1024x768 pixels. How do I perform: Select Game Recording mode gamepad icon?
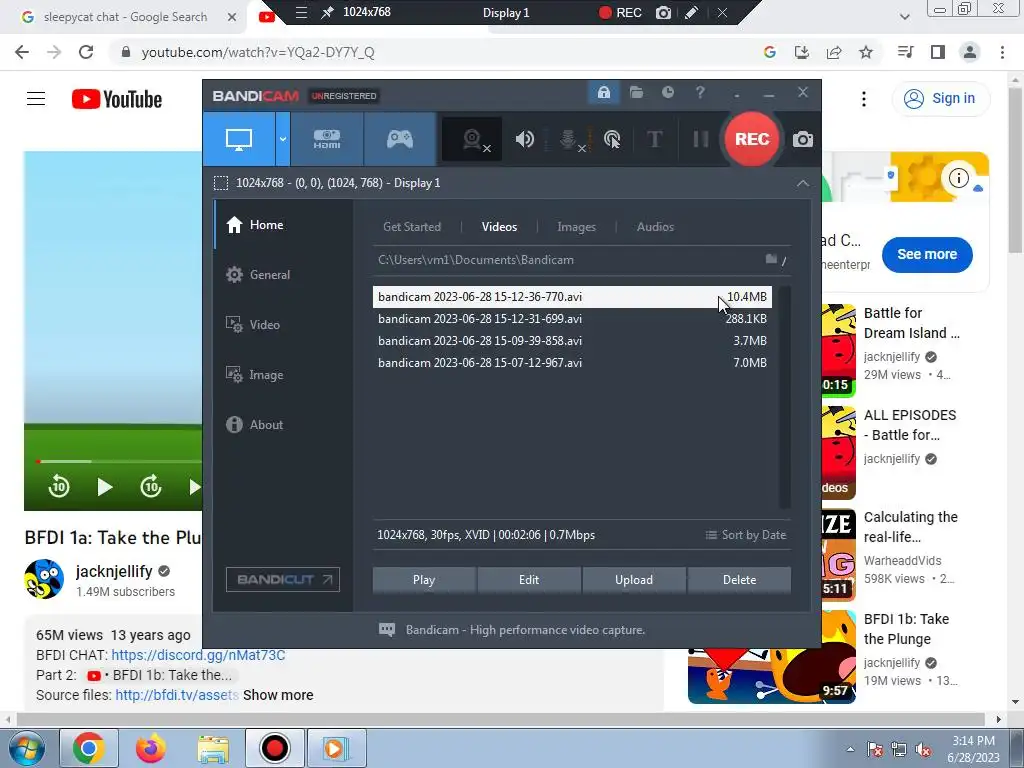coord(400,139)
